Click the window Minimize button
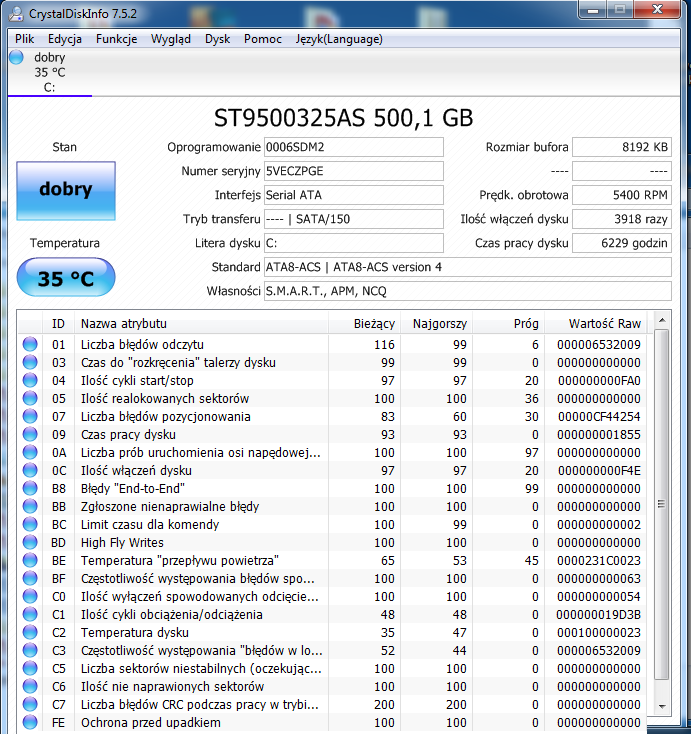This screenshot has height=734, width=691. pos(593,9)
